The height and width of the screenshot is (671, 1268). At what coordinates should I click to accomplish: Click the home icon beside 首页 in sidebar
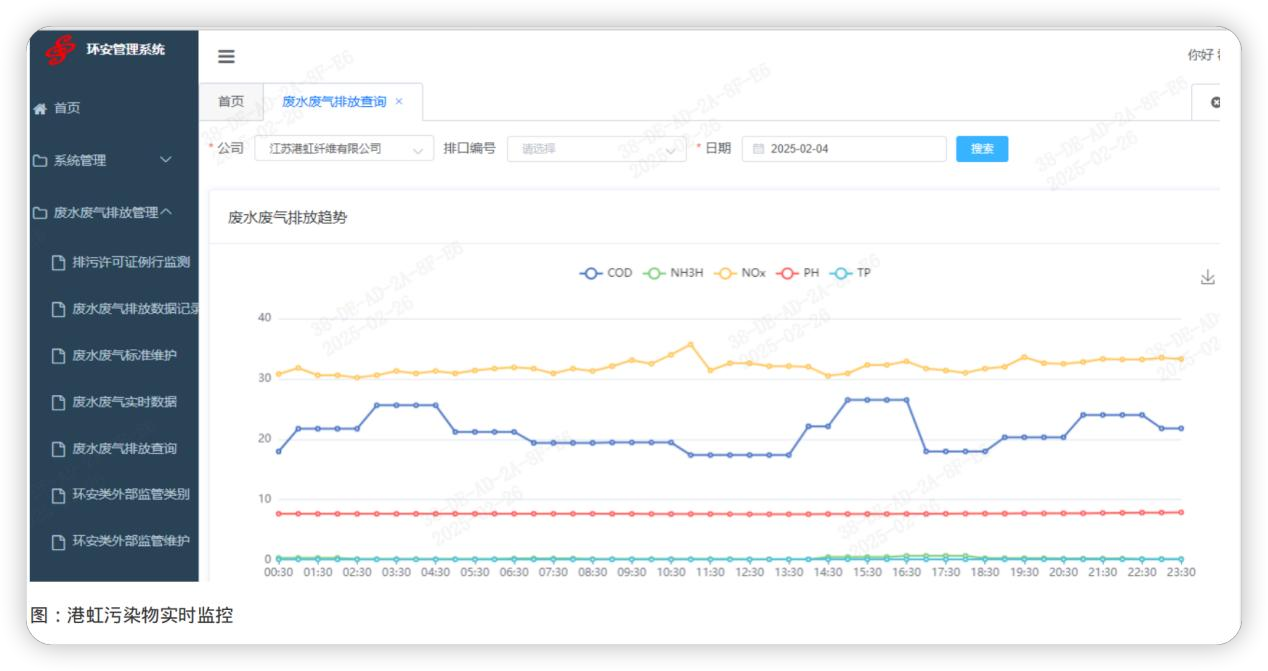point(40,109)
